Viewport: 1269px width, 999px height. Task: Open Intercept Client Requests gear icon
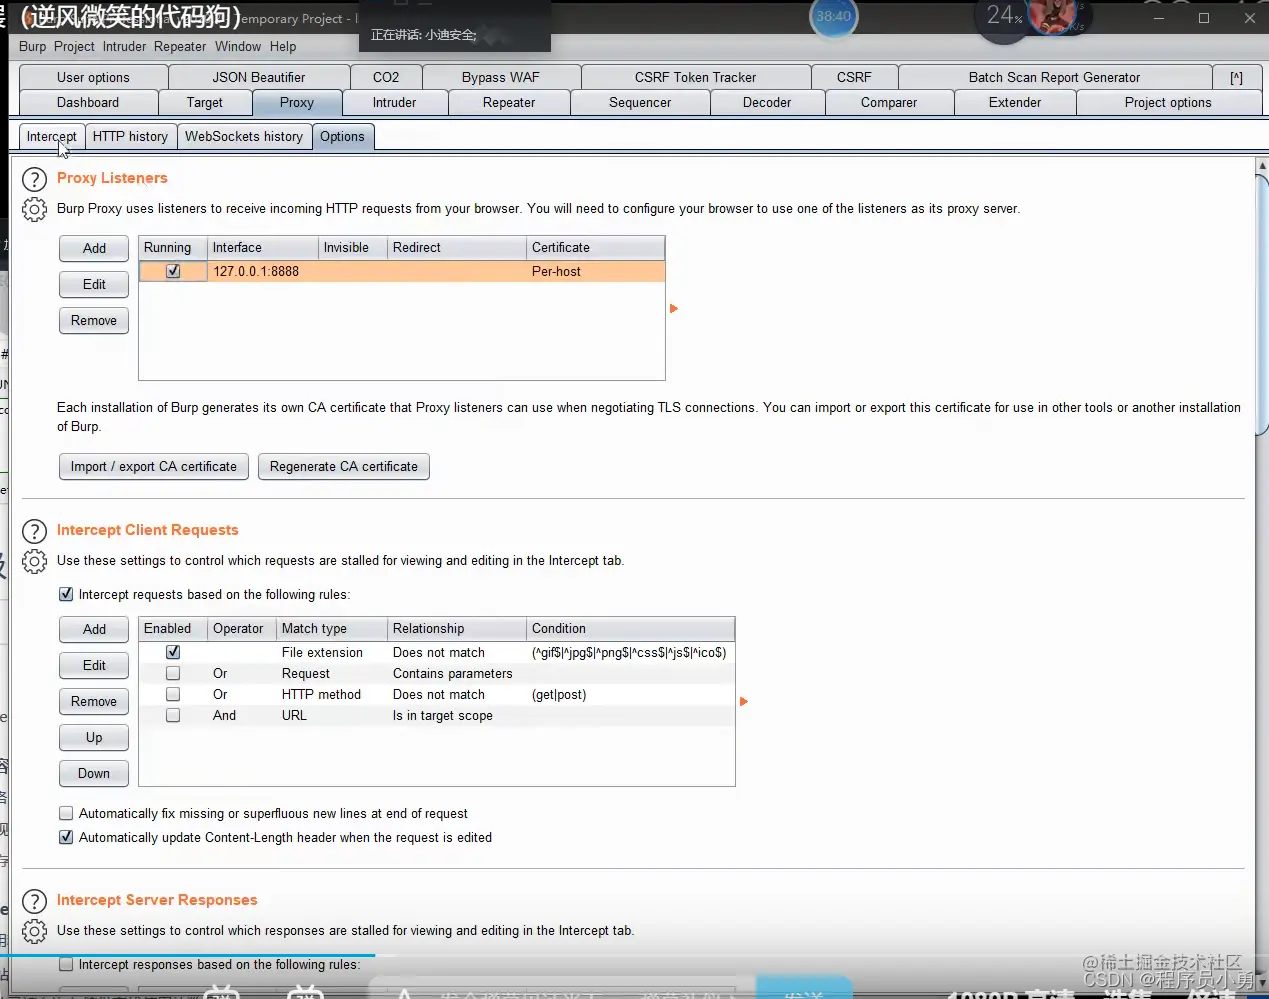click(34, 561)
